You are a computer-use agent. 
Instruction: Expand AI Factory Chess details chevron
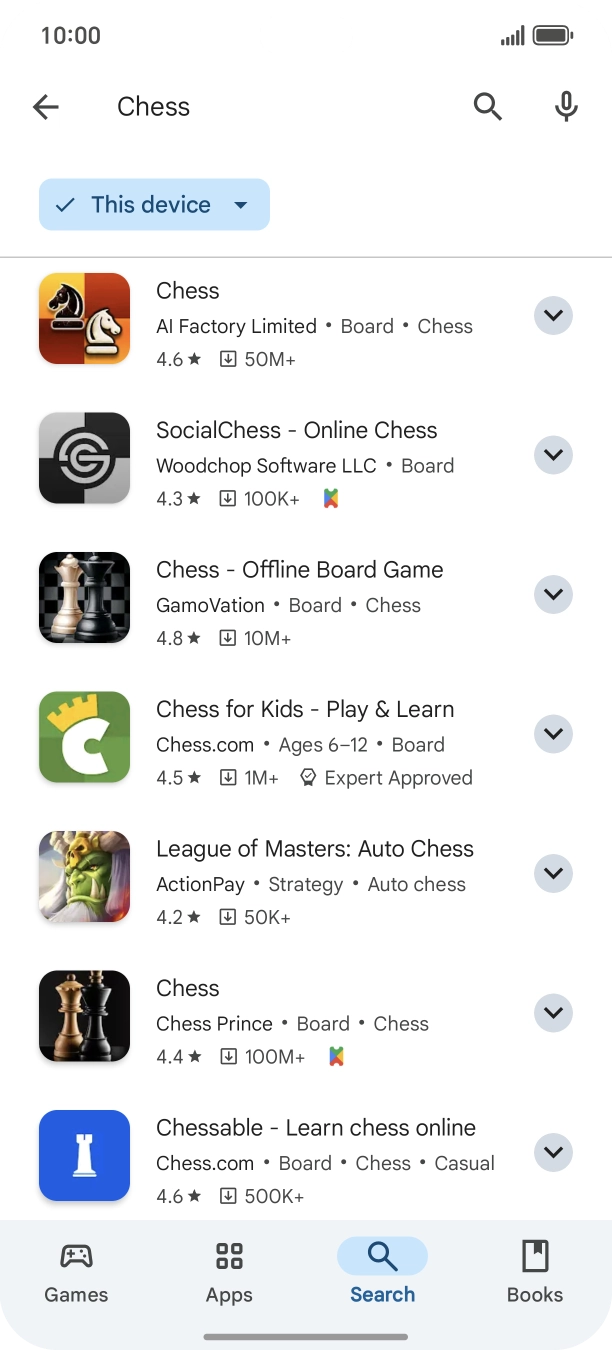553,316
